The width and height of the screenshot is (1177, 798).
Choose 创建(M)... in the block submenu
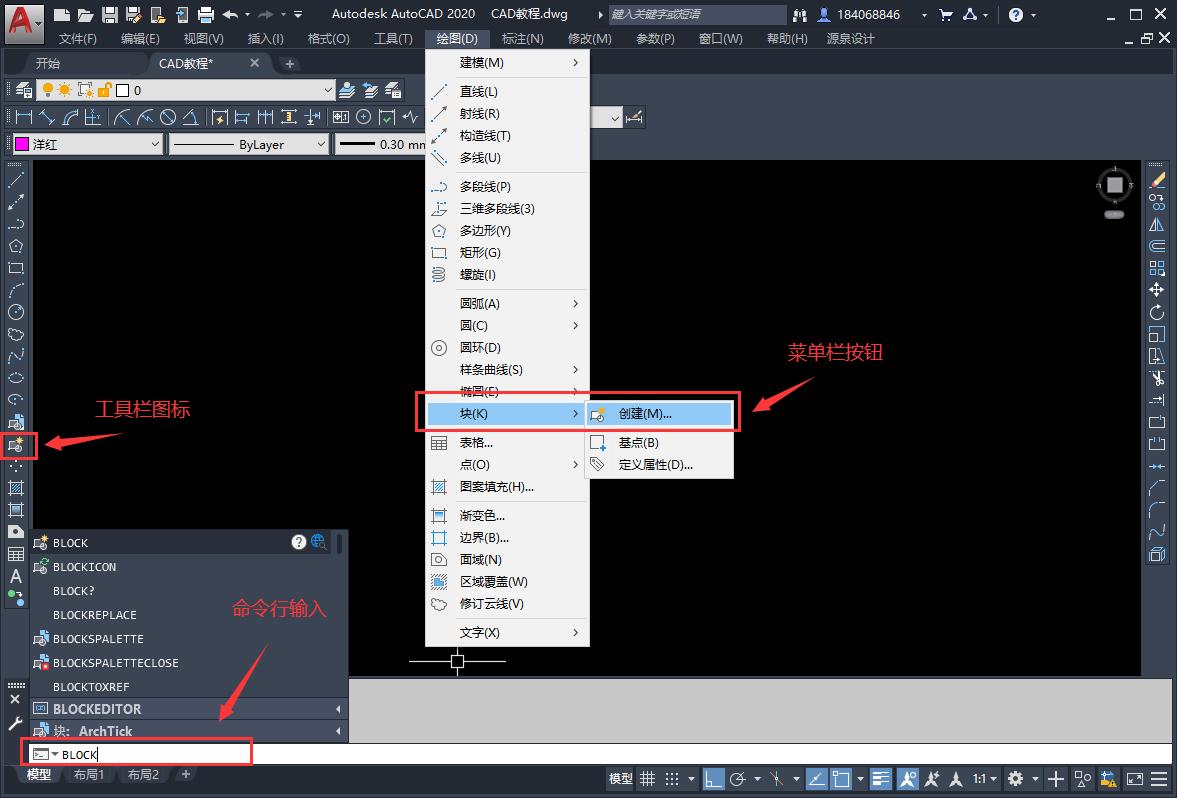tap(660, 414)
